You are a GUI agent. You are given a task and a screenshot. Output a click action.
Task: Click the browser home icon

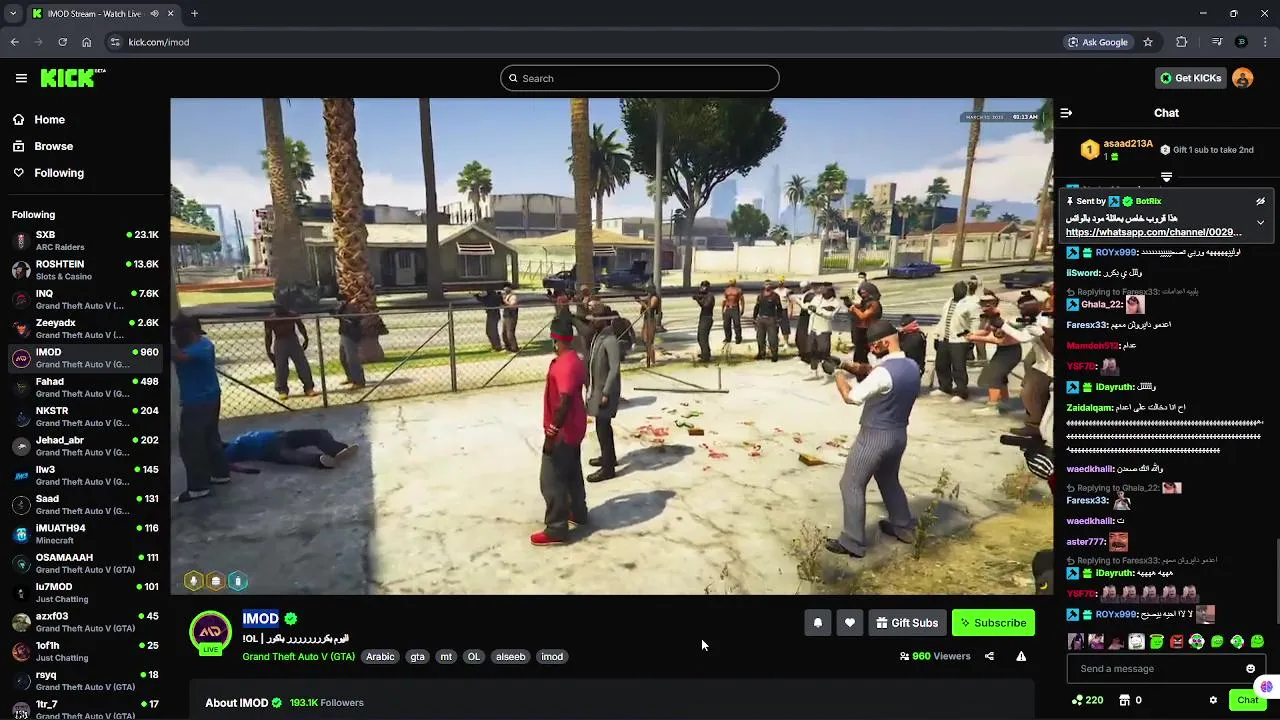[86, 42]
